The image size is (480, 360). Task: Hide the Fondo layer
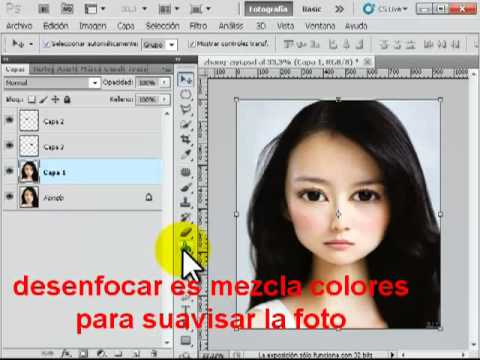click(9, 196)
